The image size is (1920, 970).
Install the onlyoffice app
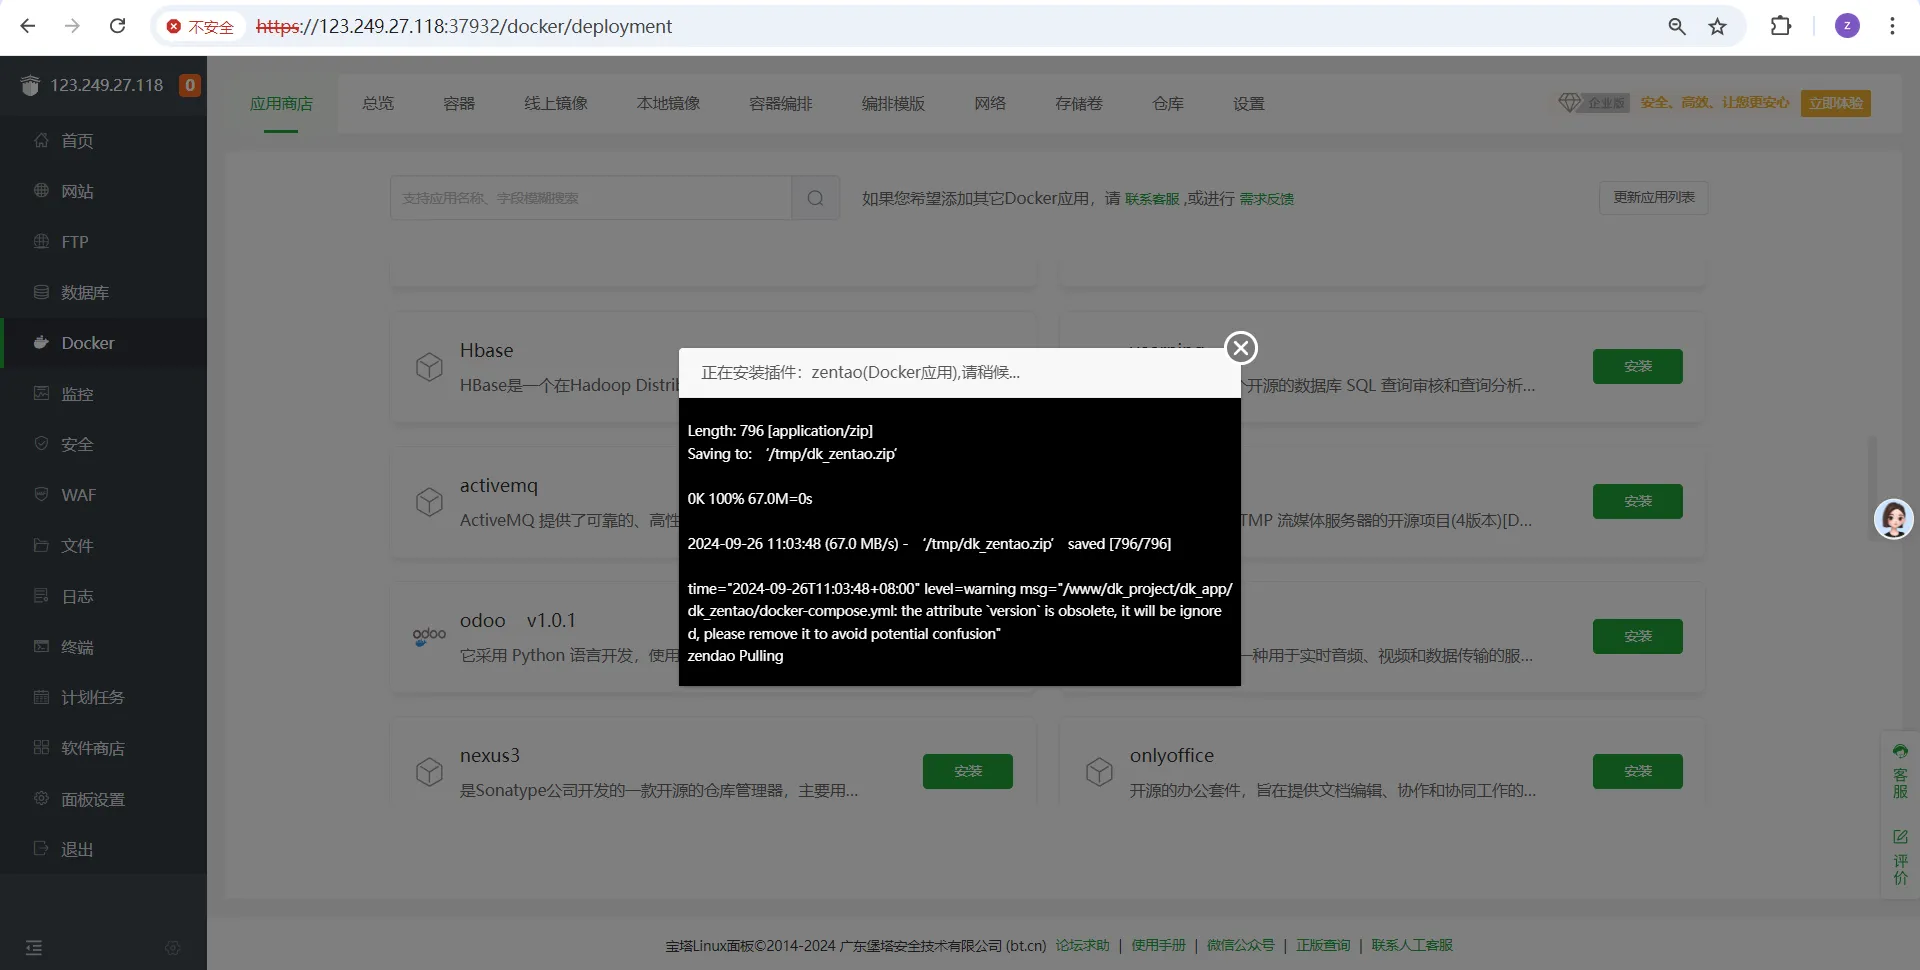coord(1638,771)
